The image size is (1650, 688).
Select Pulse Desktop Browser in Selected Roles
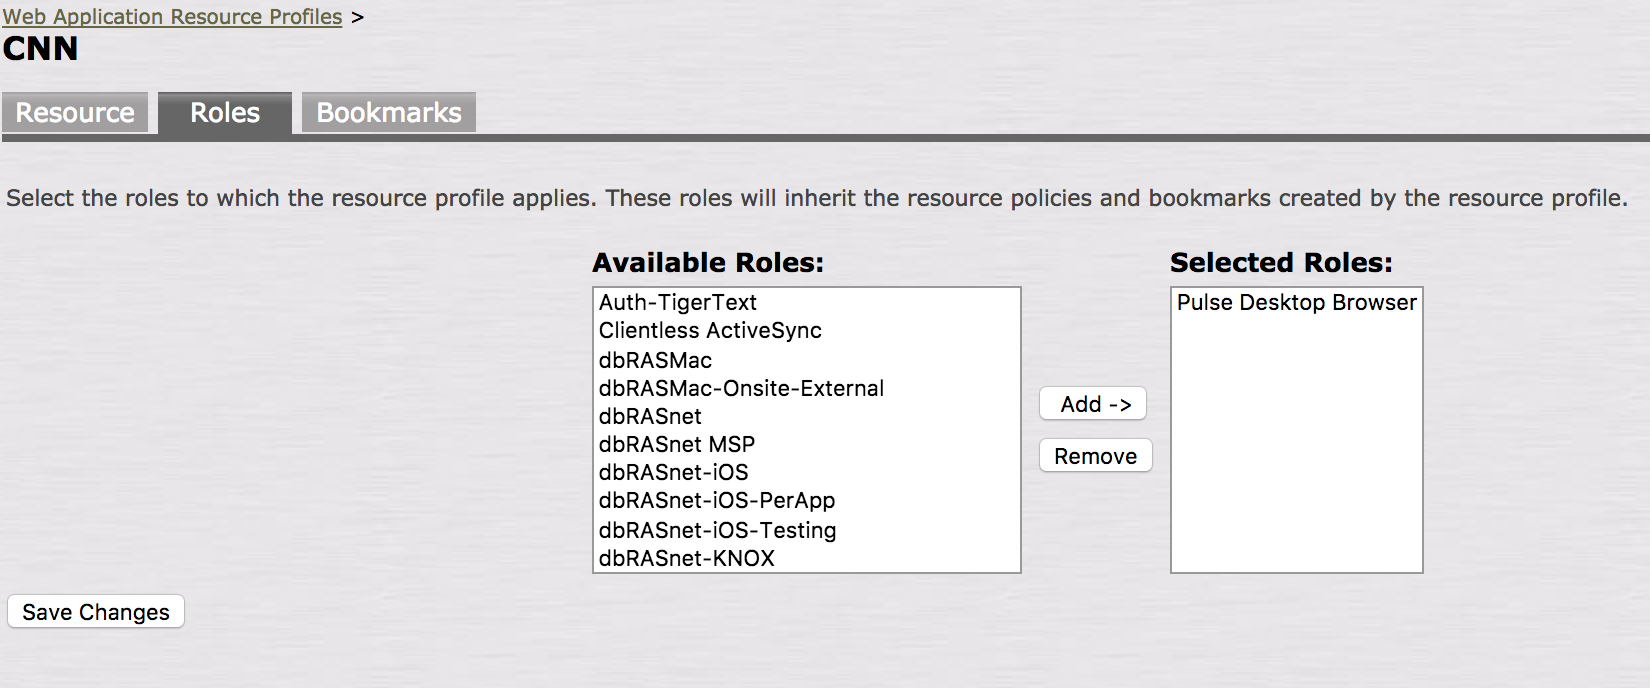[1296, 302]
